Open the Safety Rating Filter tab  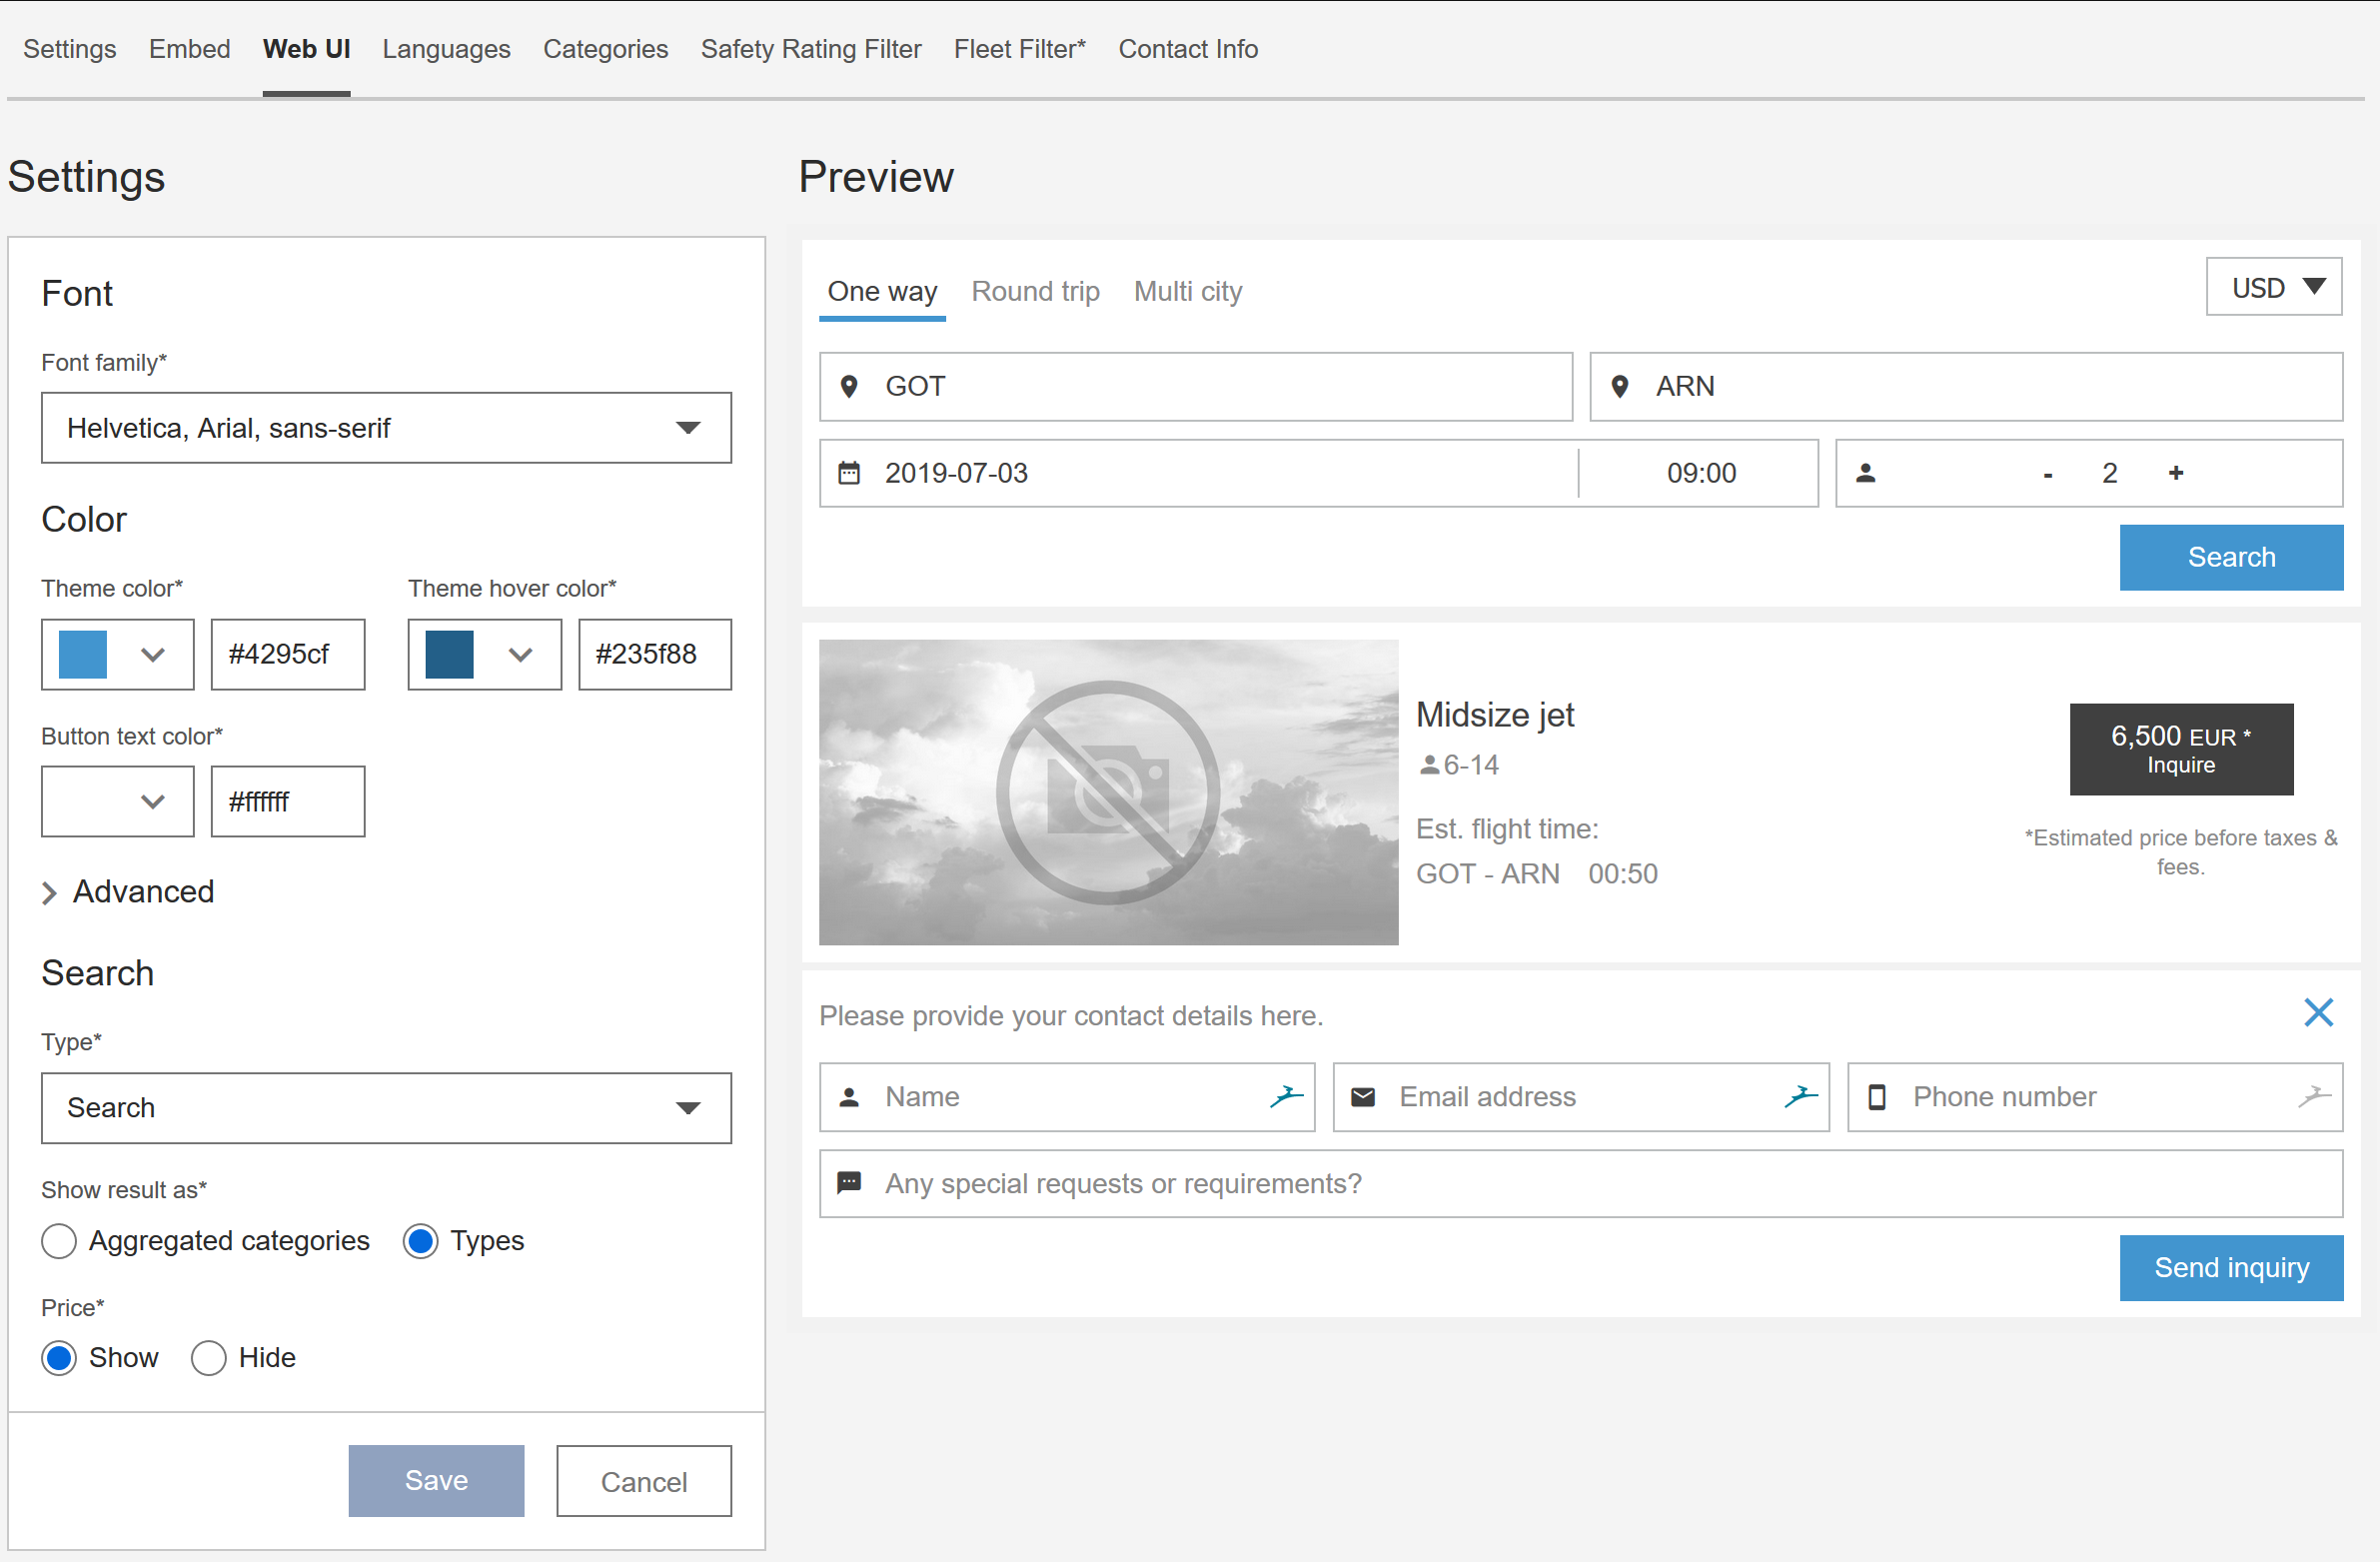pos(811,49)
